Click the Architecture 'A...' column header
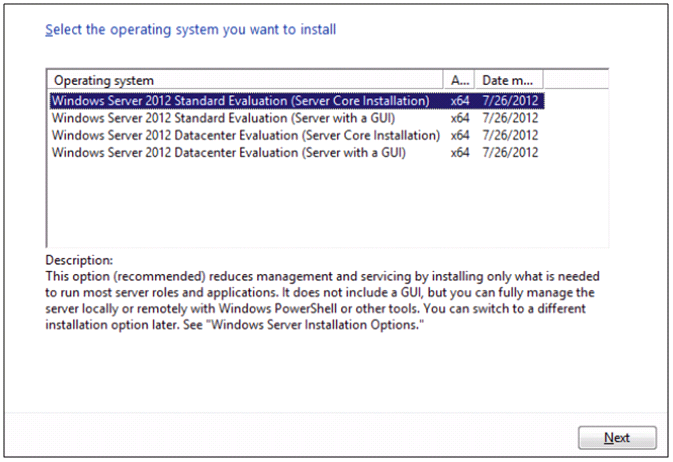 459,80
